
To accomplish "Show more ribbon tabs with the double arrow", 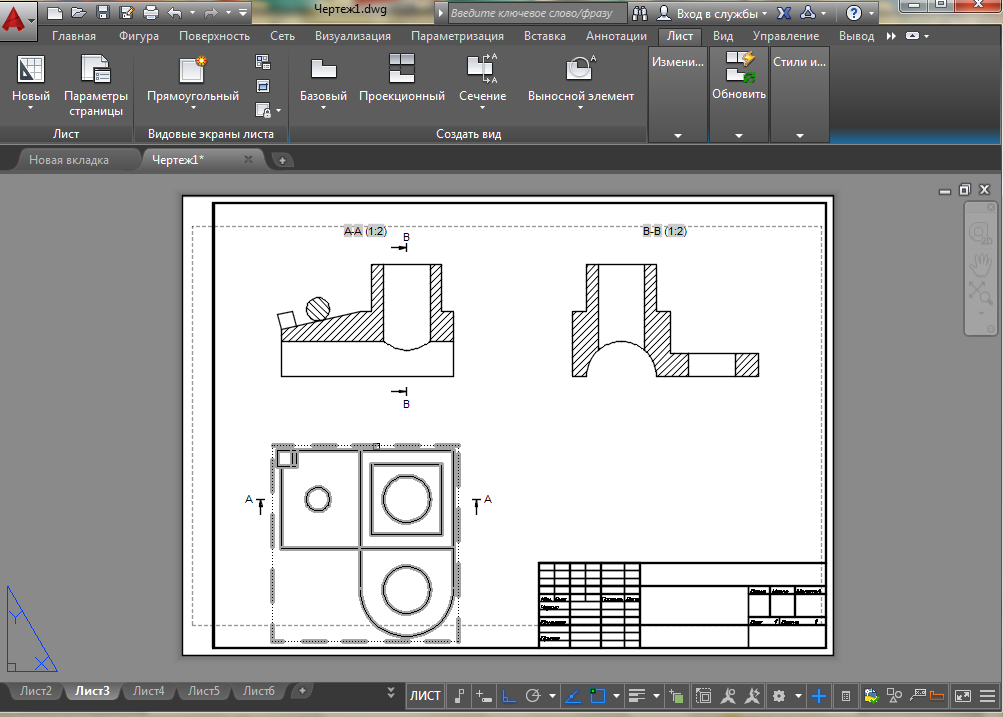I will [891, 36].
